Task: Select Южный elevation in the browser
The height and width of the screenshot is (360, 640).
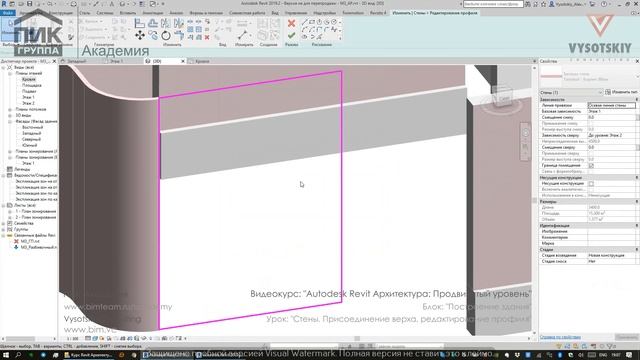Action: click(29, 145)
